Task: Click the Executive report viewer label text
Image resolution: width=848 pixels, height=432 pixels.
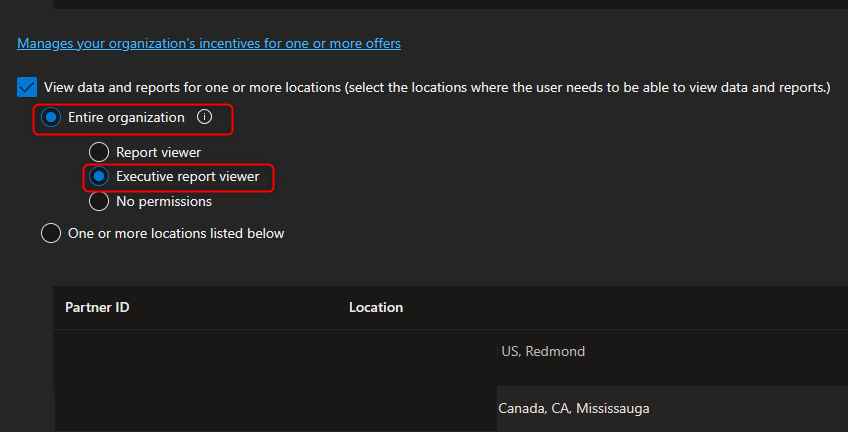Action: pyautogui.click(x=188, y=177)
